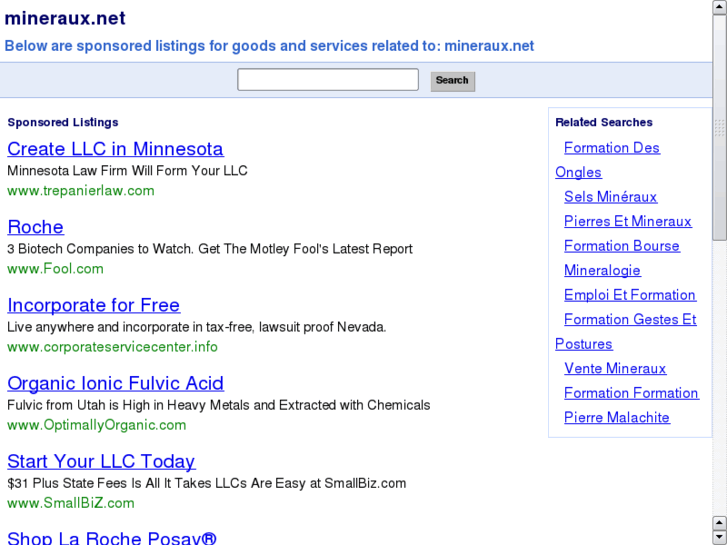The image size is (727, 545).
Task: Visit the Start Your LLC Today listing
Action: (101, 461)
